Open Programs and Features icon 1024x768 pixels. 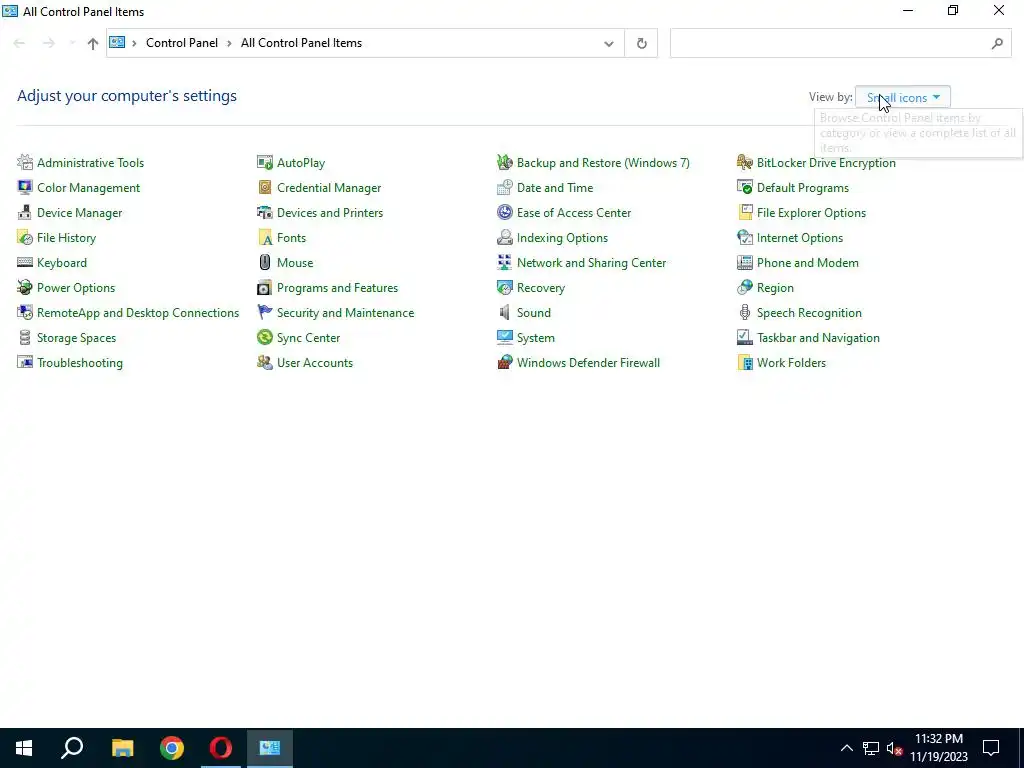click(x=264, y=287)
